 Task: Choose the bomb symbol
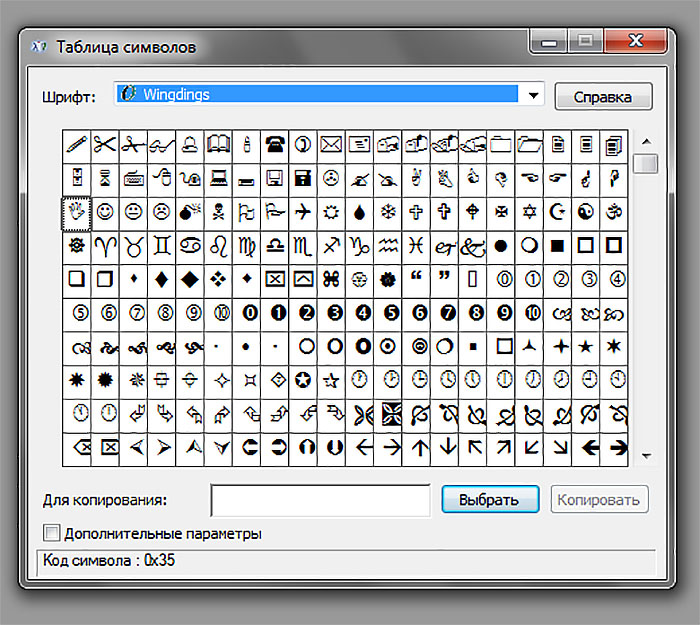pos(190,212)
